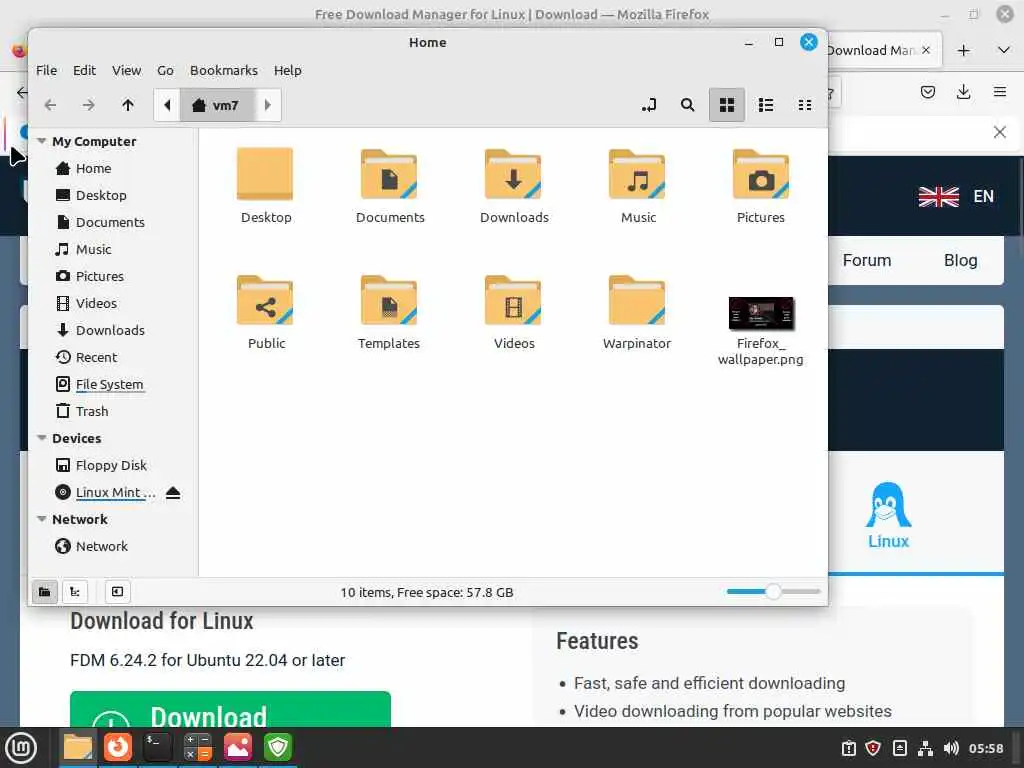The image size is (1024, 768).
Task: Open file search with the magnifier icon
Action: click(x=687, y=105)
